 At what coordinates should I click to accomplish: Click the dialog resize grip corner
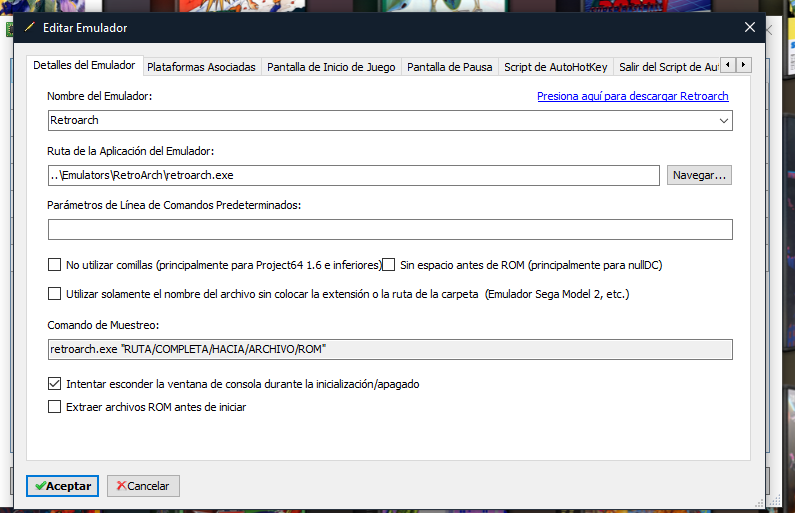pyautogui.click(x=759, y=503)
